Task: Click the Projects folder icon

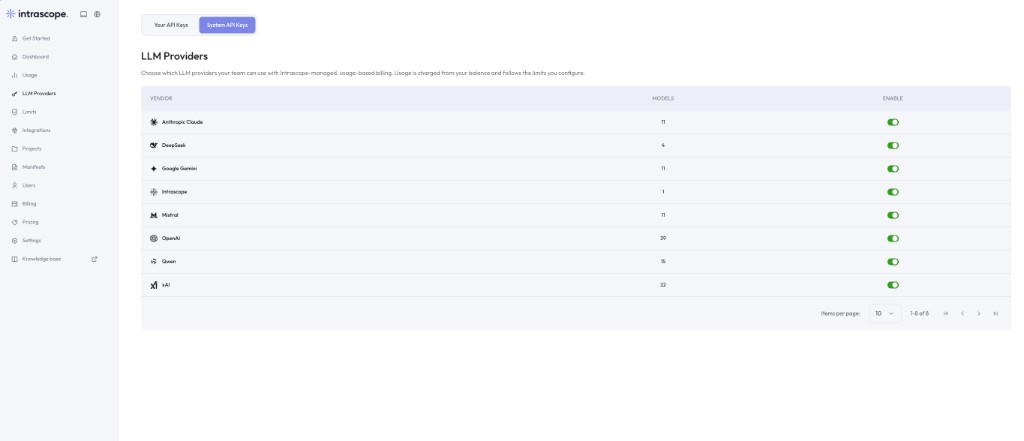Action: pos(15,148)
